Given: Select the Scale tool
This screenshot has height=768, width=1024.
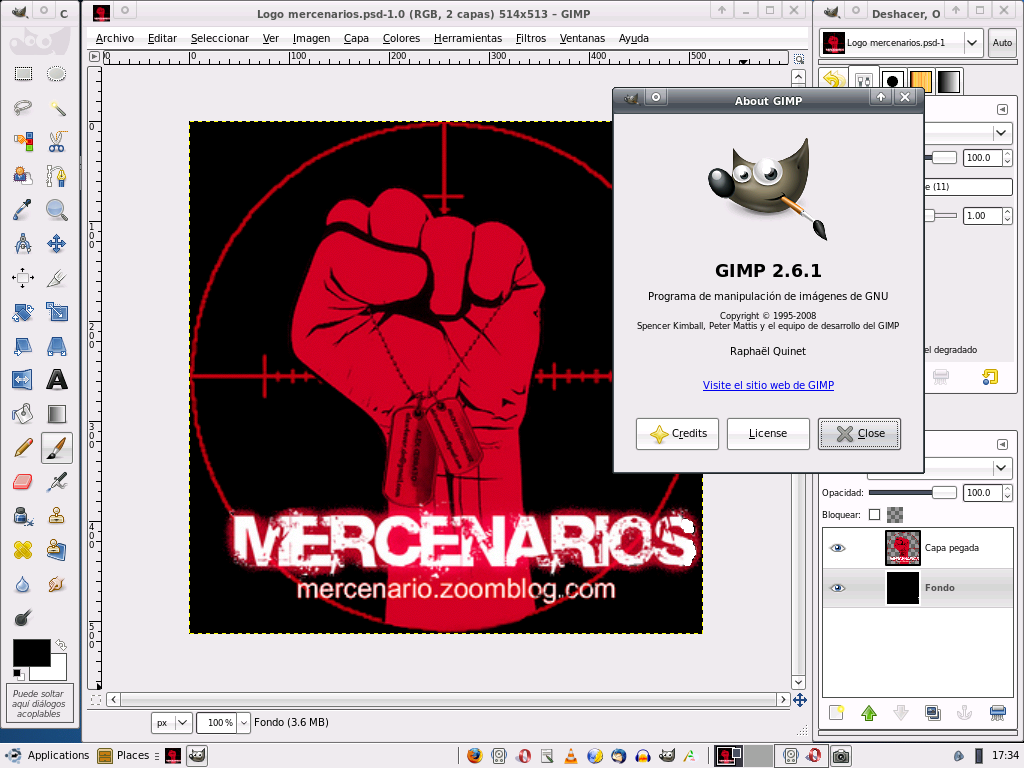Looking at the screenshot, I should tap(57, 312).
